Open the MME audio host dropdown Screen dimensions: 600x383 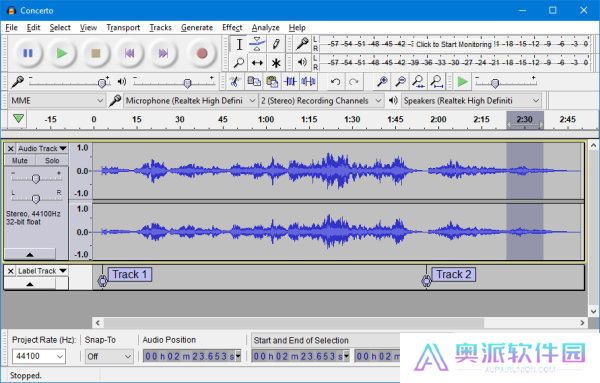57,101
